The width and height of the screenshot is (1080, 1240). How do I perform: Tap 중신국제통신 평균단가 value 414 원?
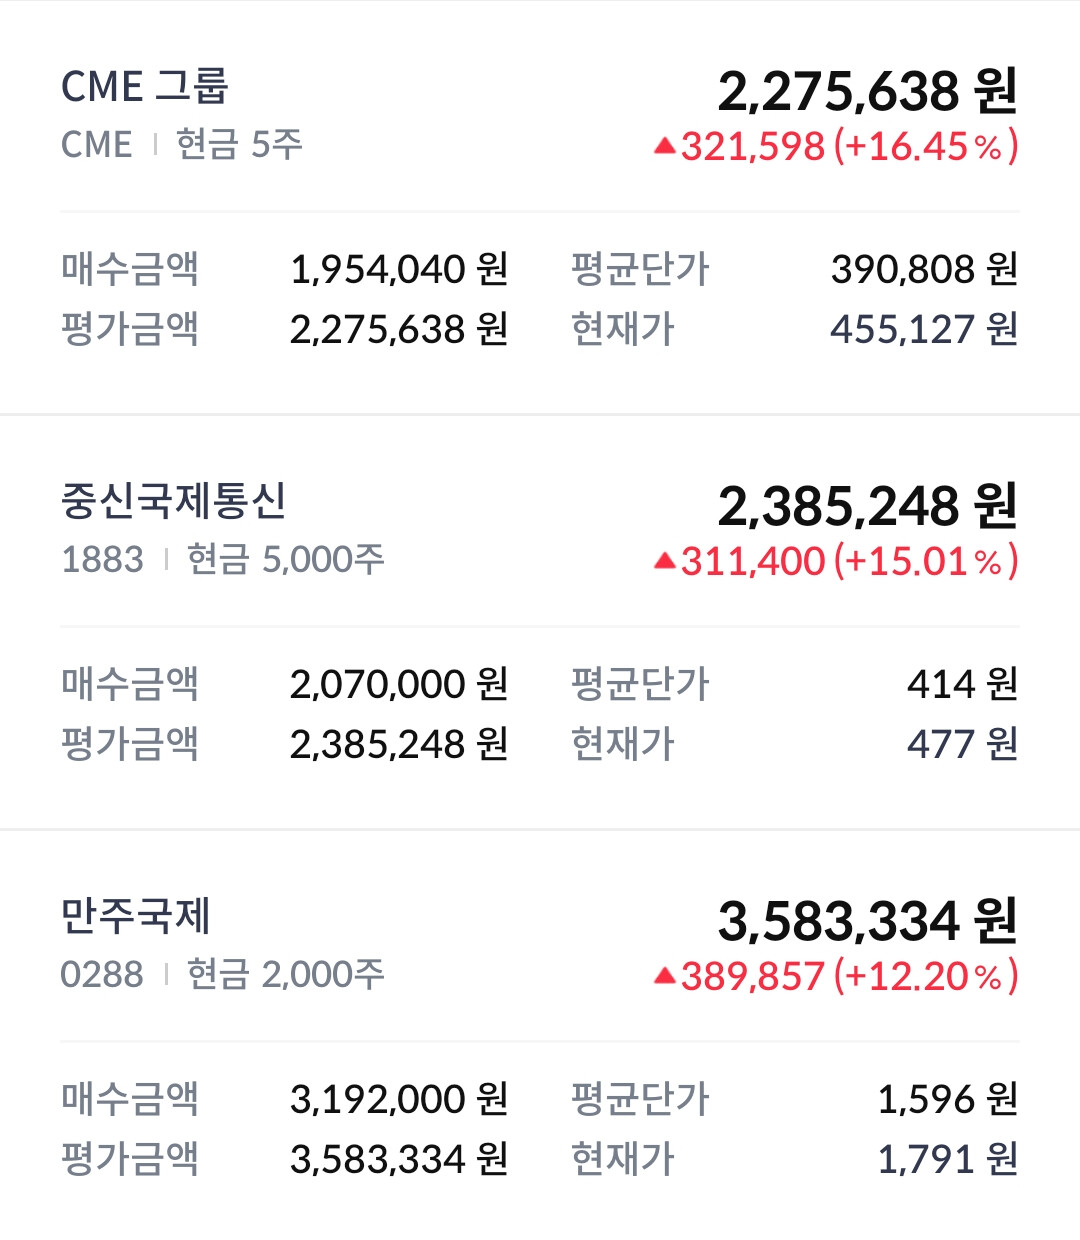[962, 685]
